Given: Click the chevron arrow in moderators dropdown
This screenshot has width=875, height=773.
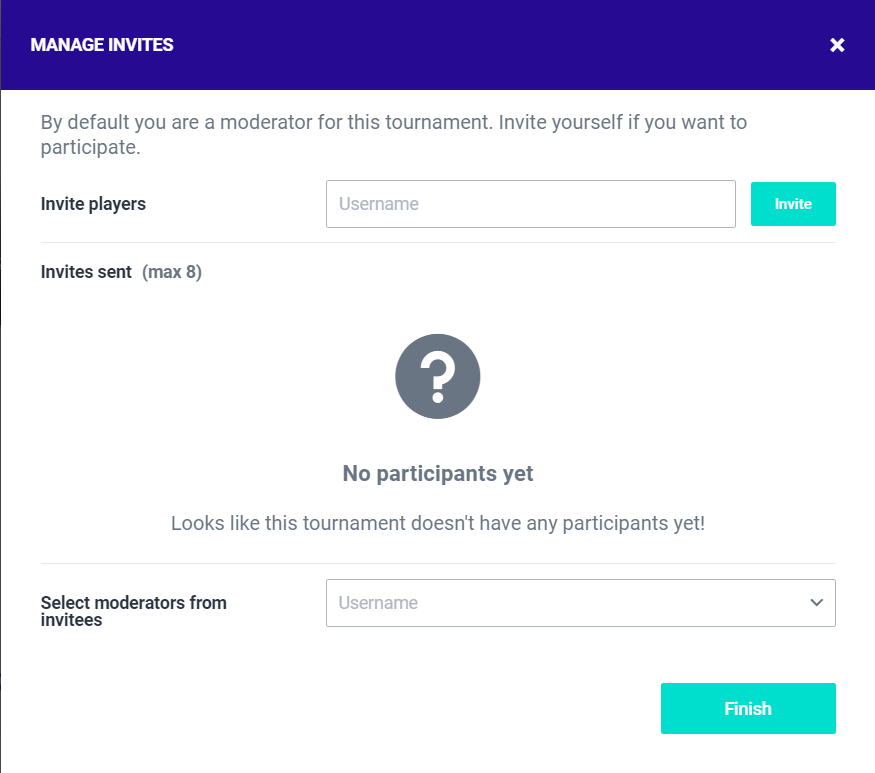Looking at the screenshot, I should (x=816, y=603).
